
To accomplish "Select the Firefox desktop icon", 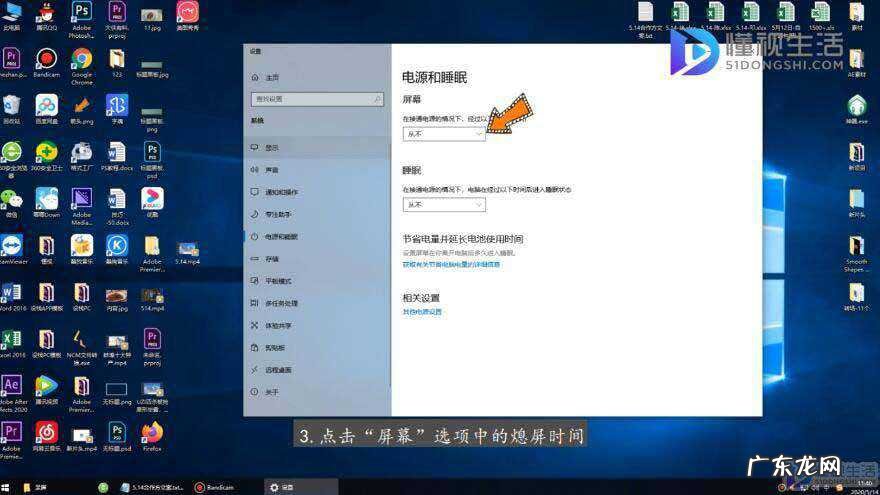I will pyautogui.click(x=152, y=437).
